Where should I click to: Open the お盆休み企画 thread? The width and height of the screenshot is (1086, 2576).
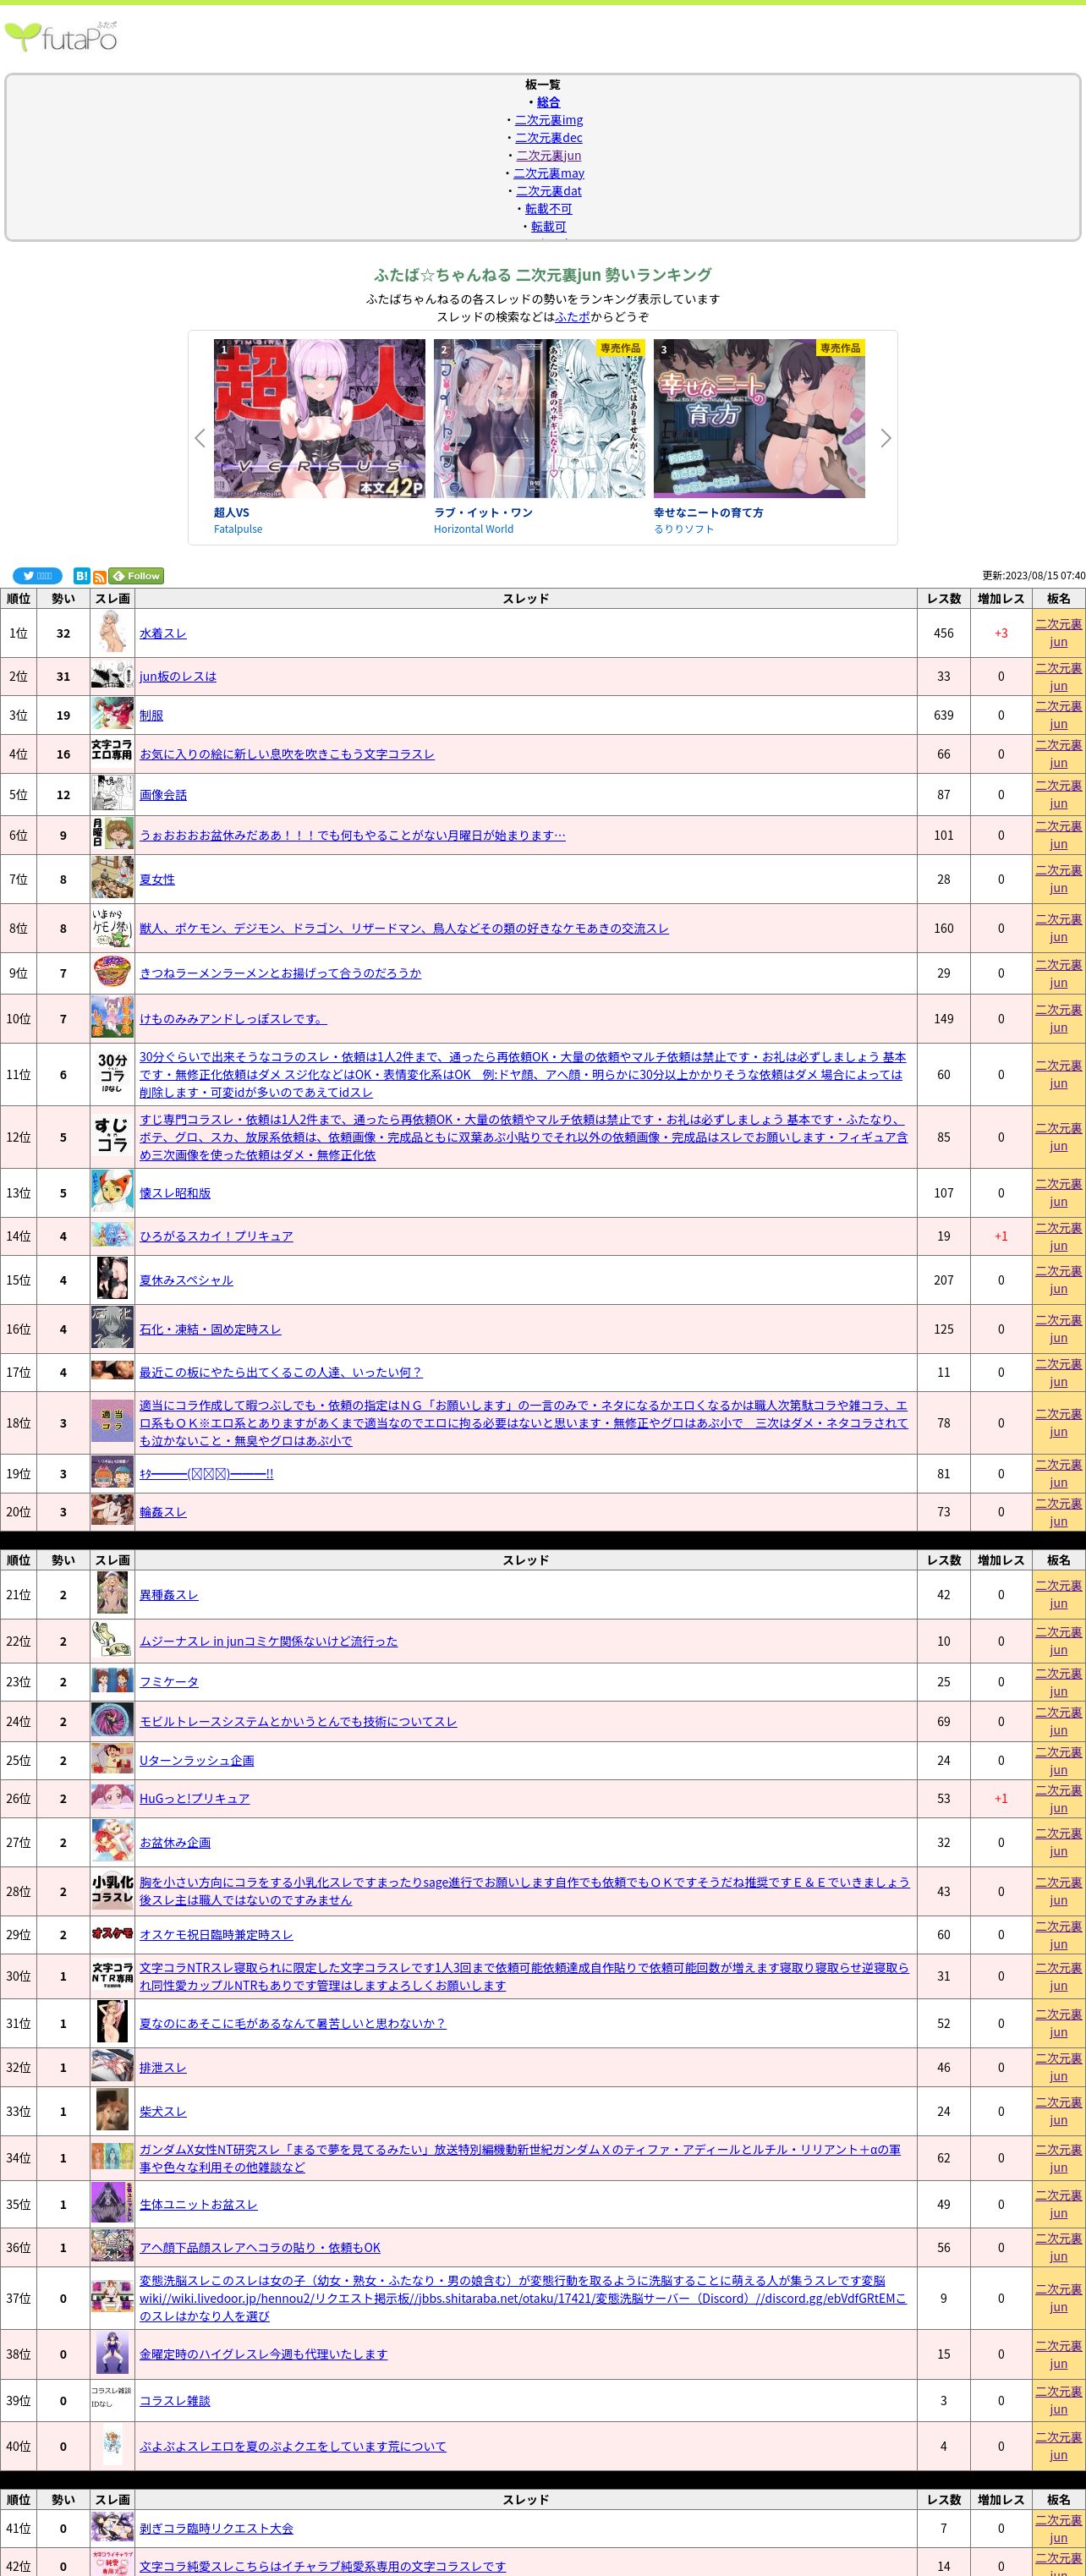[175, 1843]
